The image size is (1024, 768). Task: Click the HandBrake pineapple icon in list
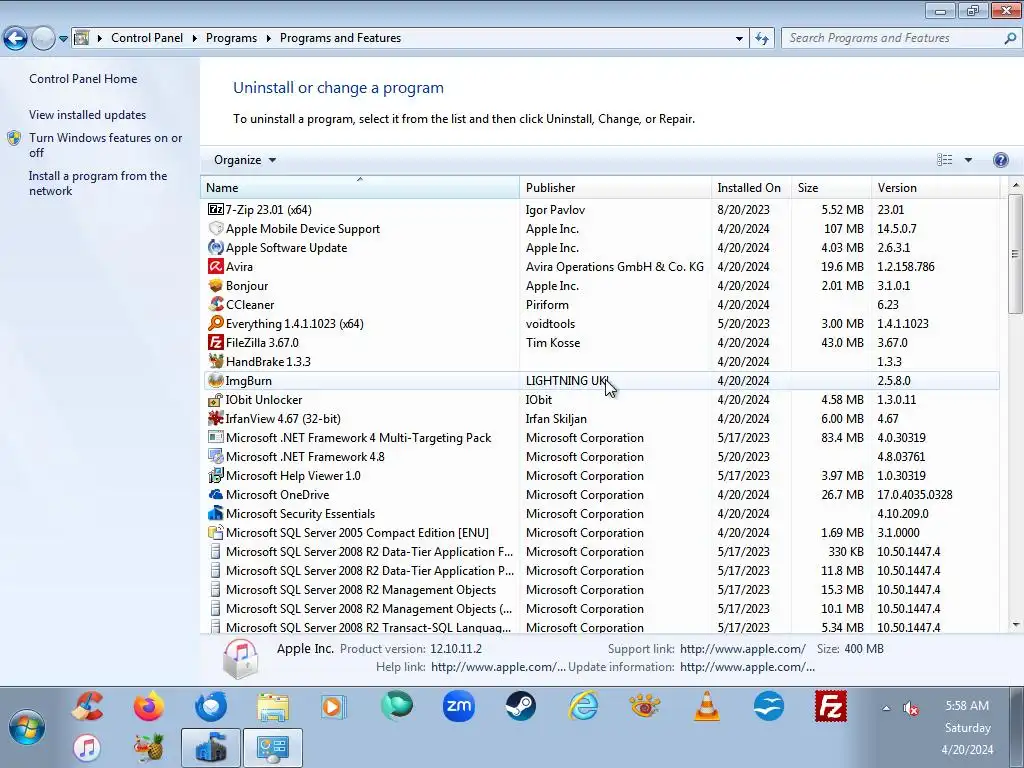coord(216,361)
